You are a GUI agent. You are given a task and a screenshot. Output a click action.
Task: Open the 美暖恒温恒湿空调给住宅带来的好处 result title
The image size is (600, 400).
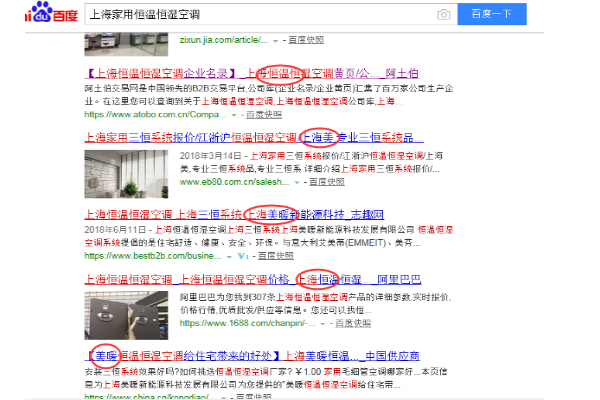coord(252,356)
